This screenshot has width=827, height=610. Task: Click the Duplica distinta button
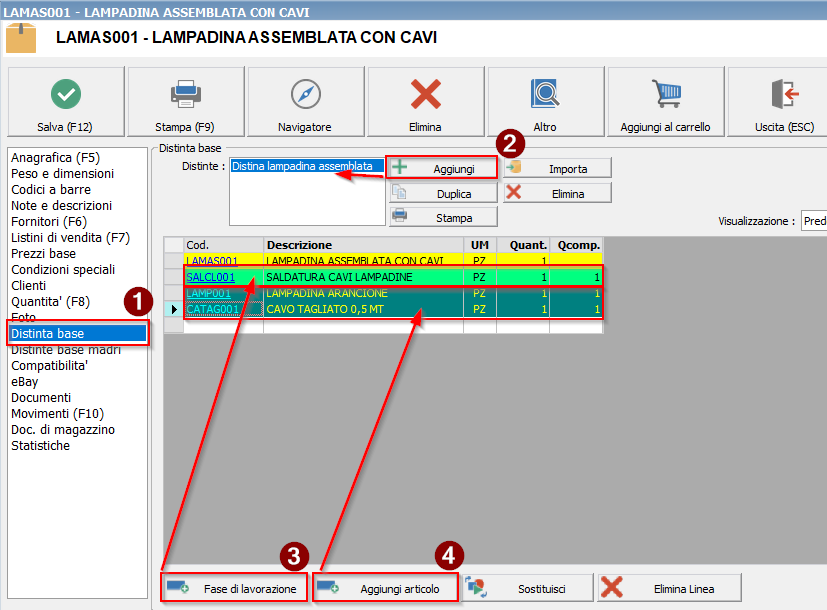(442, 193)
